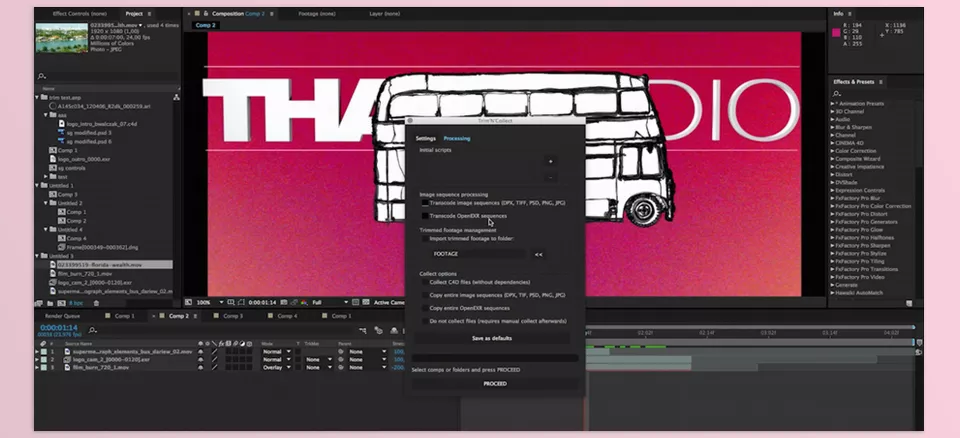Viewport: 960px width, 438px height.
Task: Click the << button beside FOOTAGE field
Action: coord(538,254)
